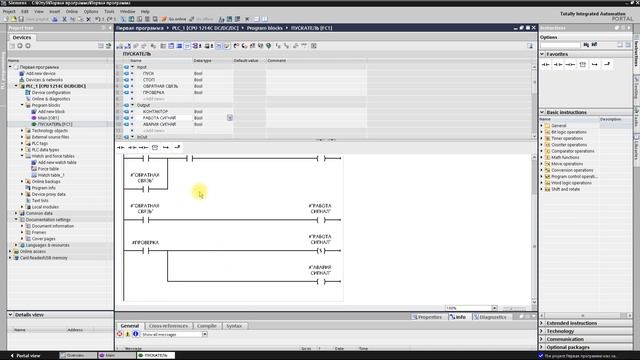Click the search down icon in Instructions options
The width and height of the screenshot is (640, 360).
pos(586,44)
